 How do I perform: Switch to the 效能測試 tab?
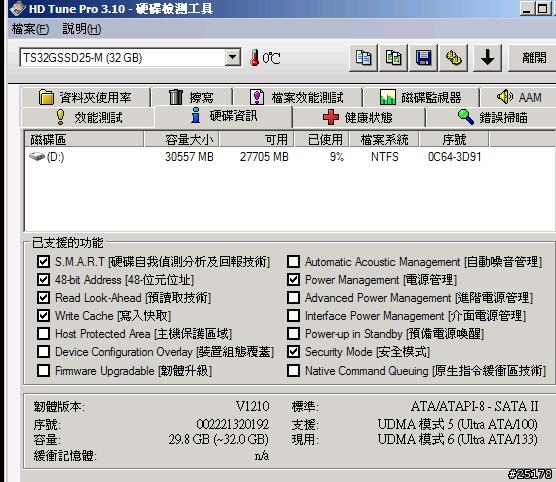89,117
